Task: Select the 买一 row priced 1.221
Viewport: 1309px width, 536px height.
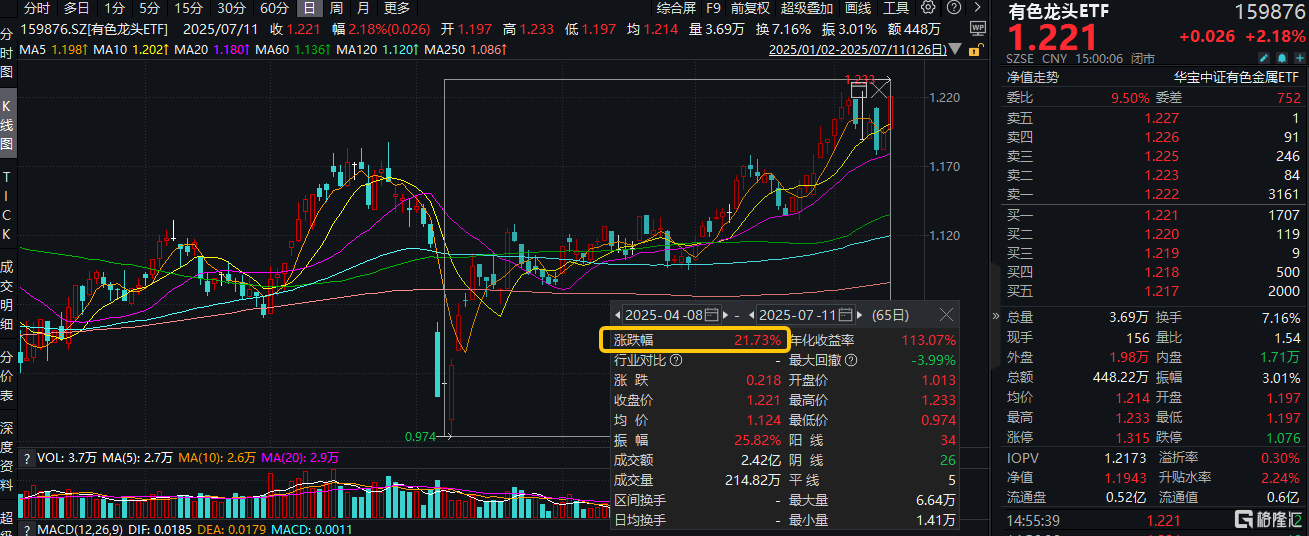Action: 1155,215
